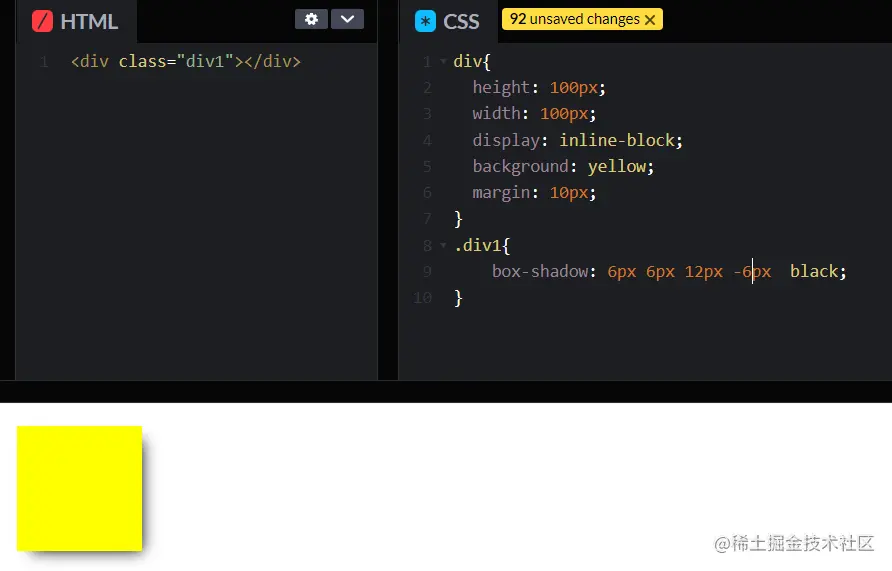The height and width of the screenshot is (571, 892).
Task: Click the background: yellow declaration
Action: (x=563, y=166)
